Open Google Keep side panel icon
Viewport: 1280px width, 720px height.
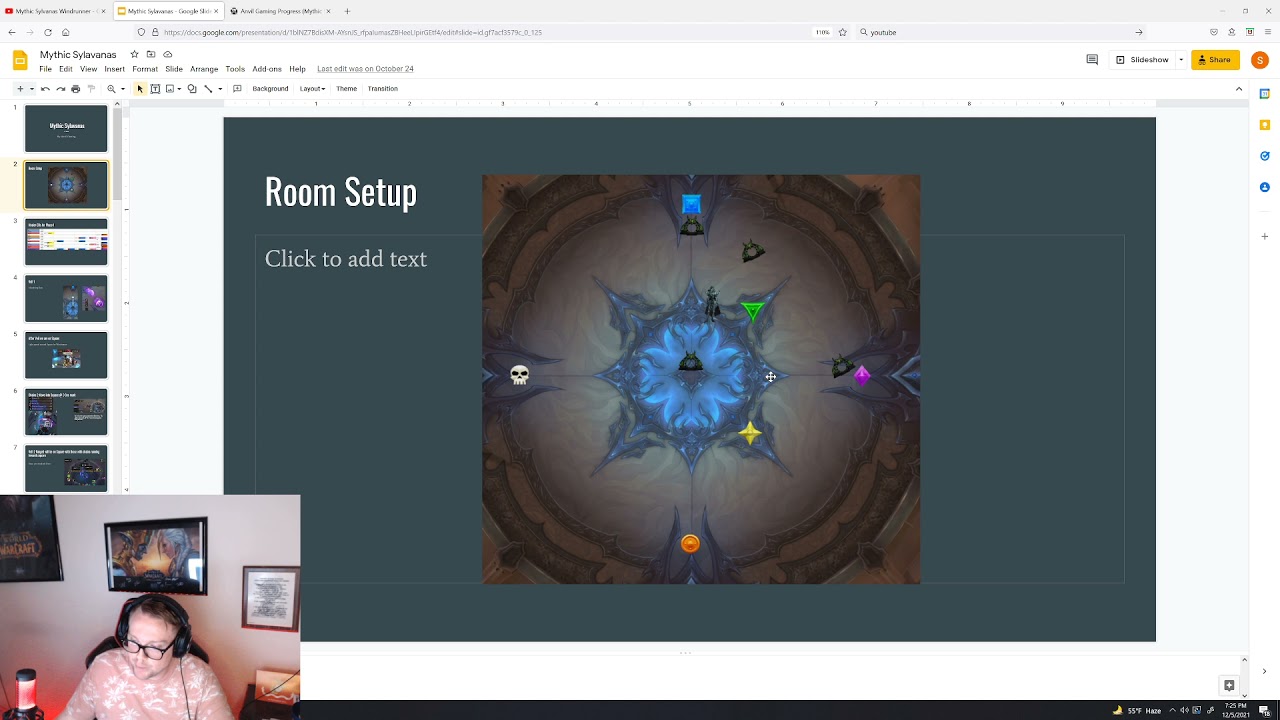tap(1265, 125)
